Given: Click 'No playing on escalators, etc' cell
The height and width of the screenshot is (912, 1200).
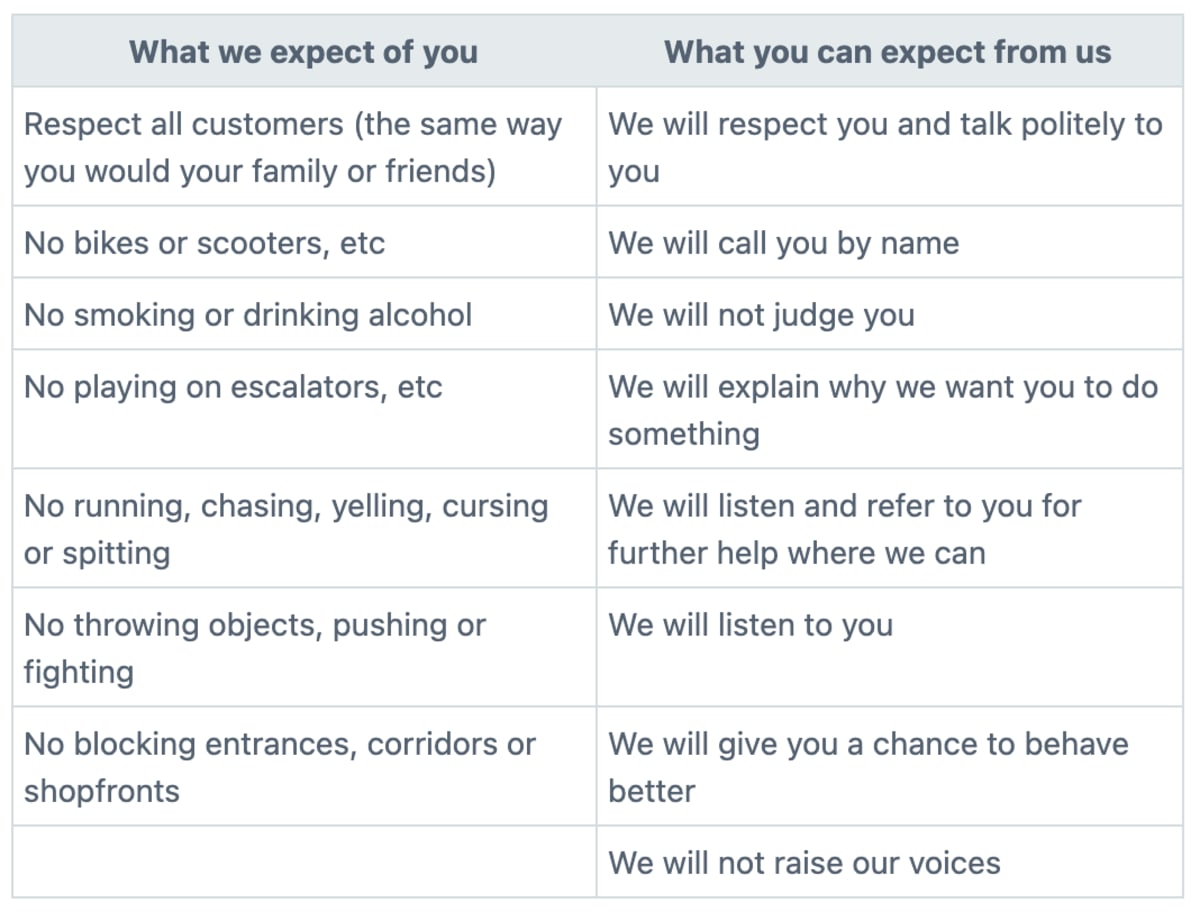Looking at the screenshot, I should point(304,409).
